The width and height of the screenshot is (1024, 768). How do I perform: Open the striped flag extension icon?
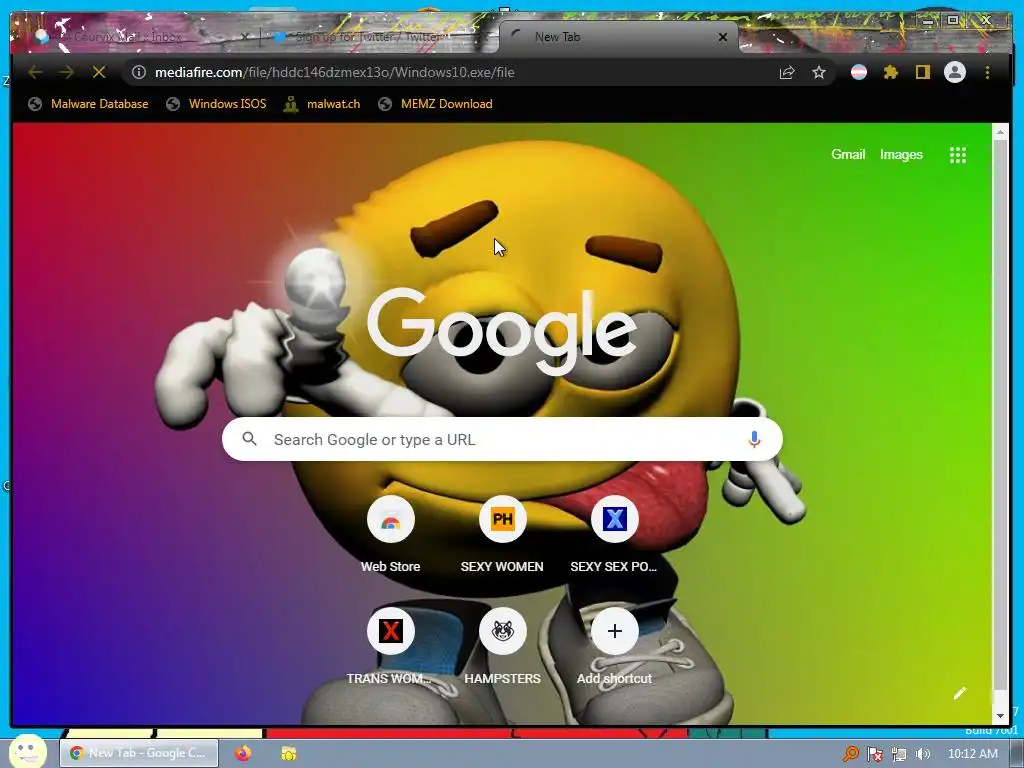click(x=859, y=72)
